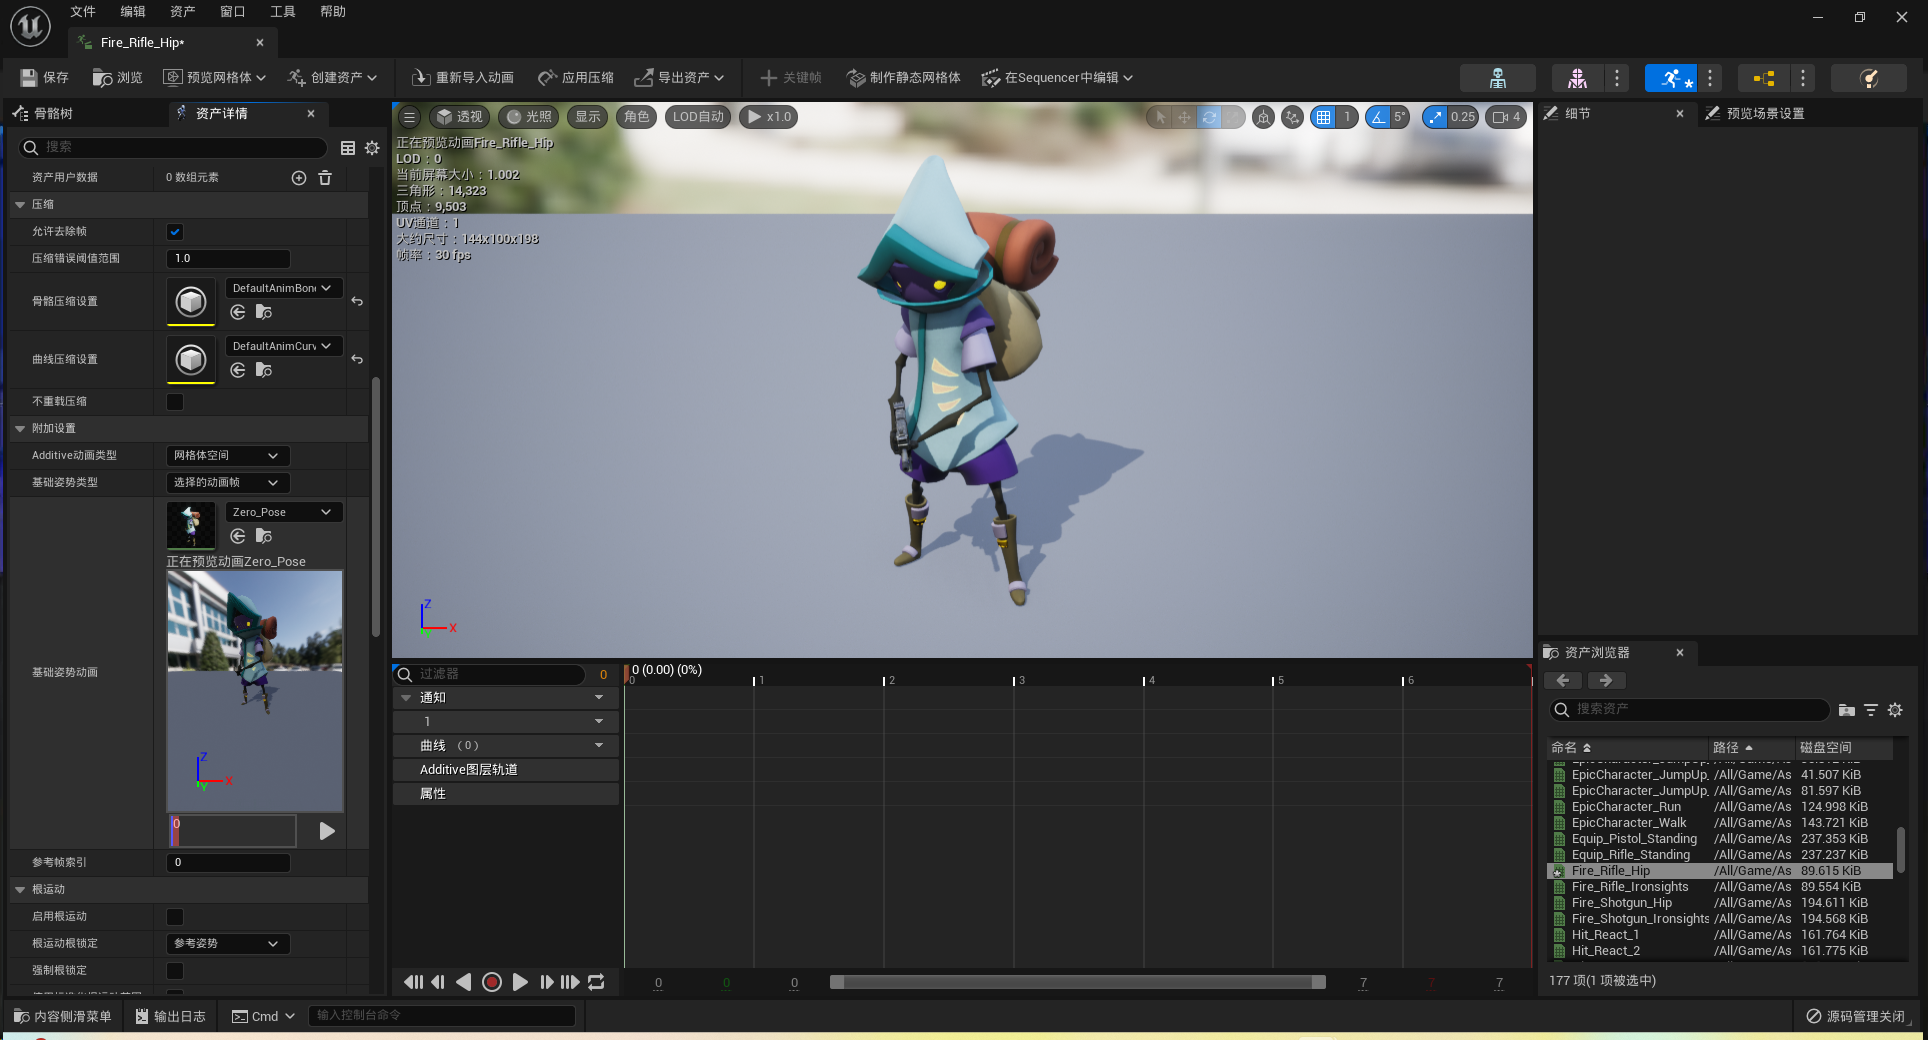The width and height of the screenshot is (1928, 1040).
Task: Make static mesh from pose
Action: click(904, 77)
